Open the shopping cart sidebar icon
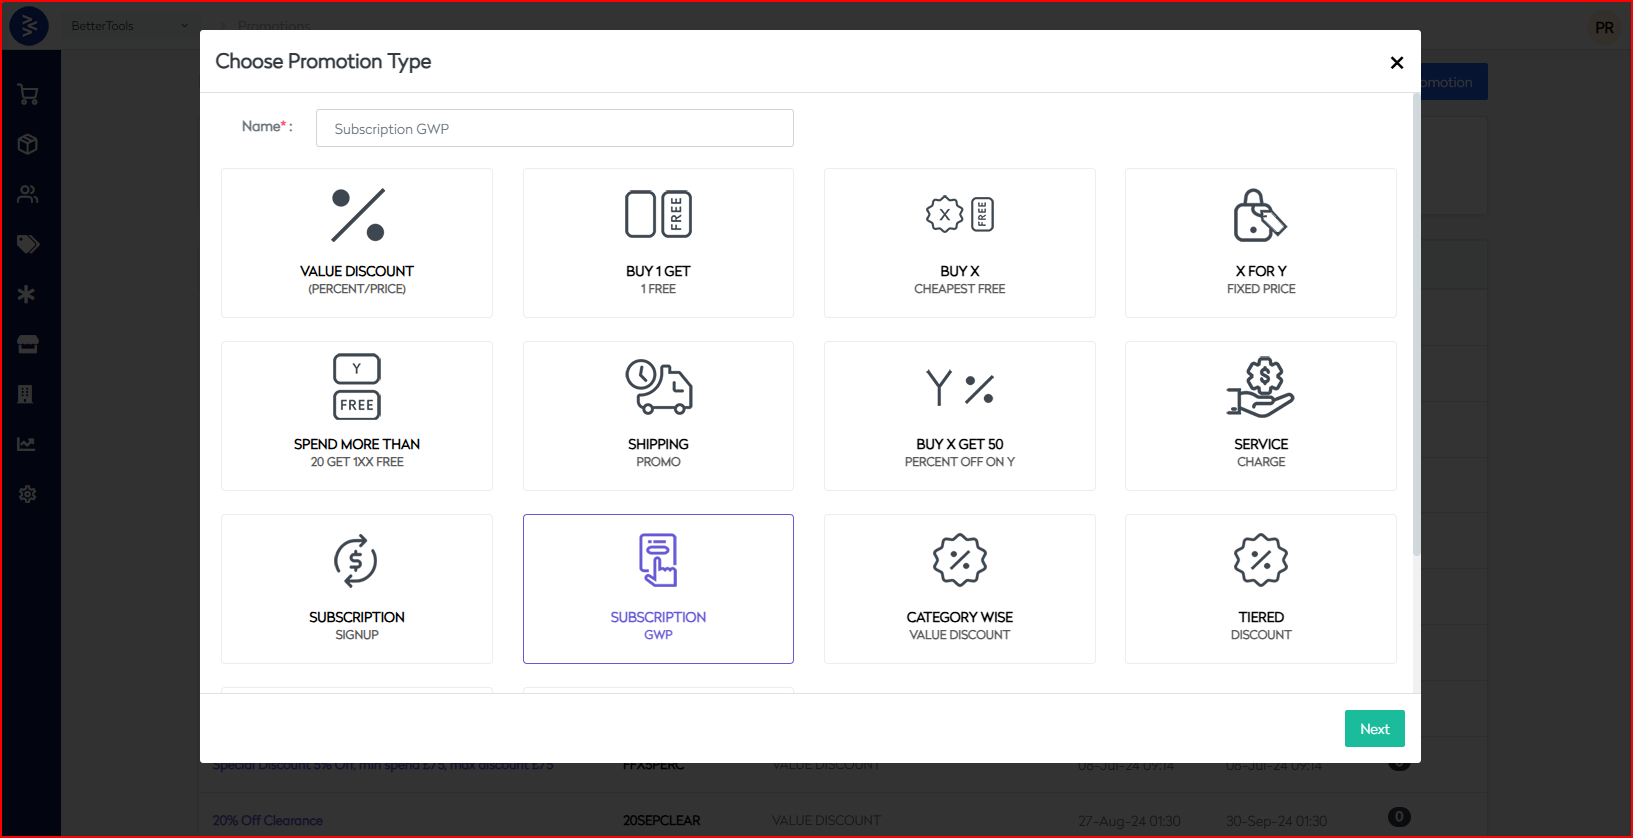Viewport: 1633px width, 838px height. pos(28,95)
